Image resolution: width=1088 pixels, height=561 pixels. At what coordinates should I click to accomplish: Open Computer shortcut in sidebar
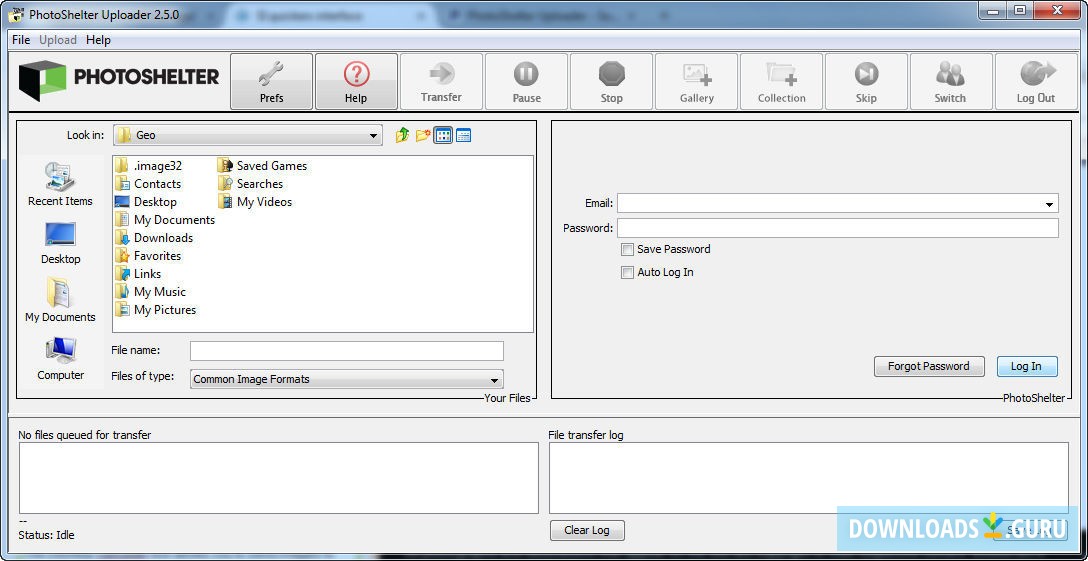tap(60, 359)
